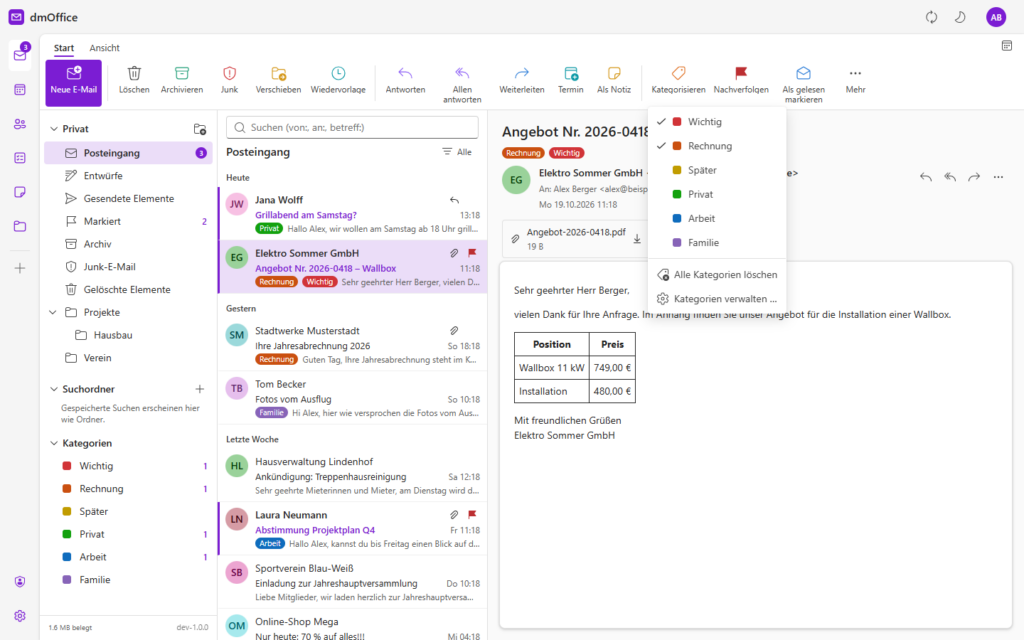
Task: Click reading pane reply arrow
Action: pyautogui.click(x=925, y=177)
